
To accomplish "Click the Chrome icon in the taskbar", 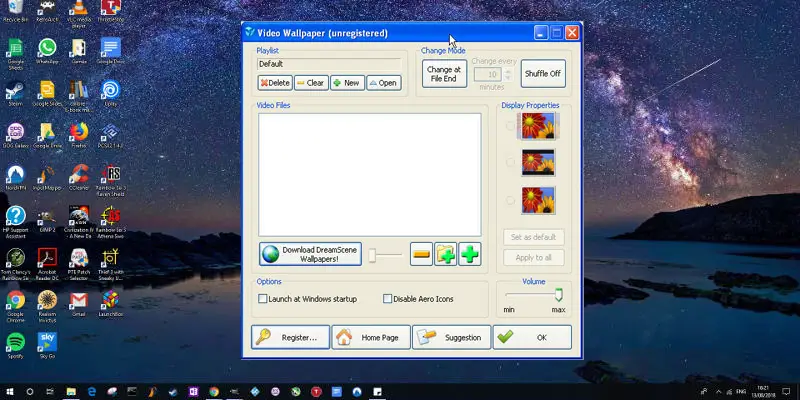I will (x=214, y=392).
